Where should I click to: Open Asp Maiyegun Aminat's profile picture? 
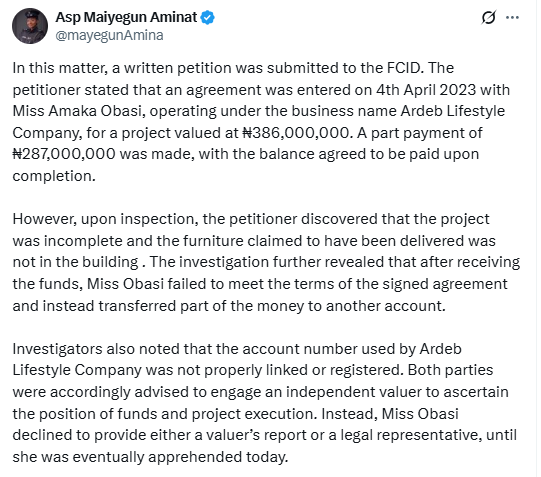coord(30,26)
